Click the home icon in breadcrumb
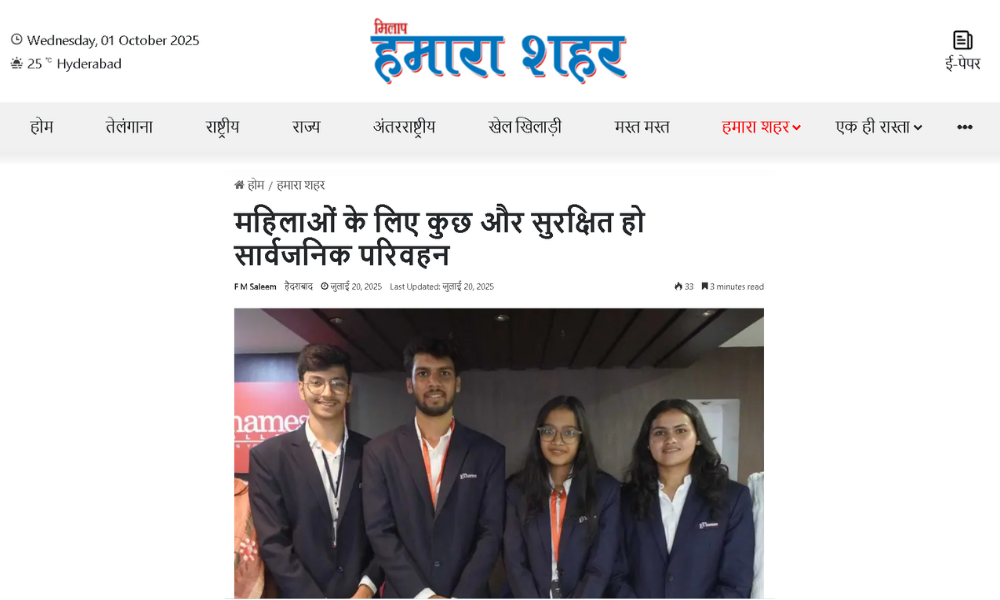Image resolution: width=1000 pixels, height=600 pixels. (x=239, y=185)
